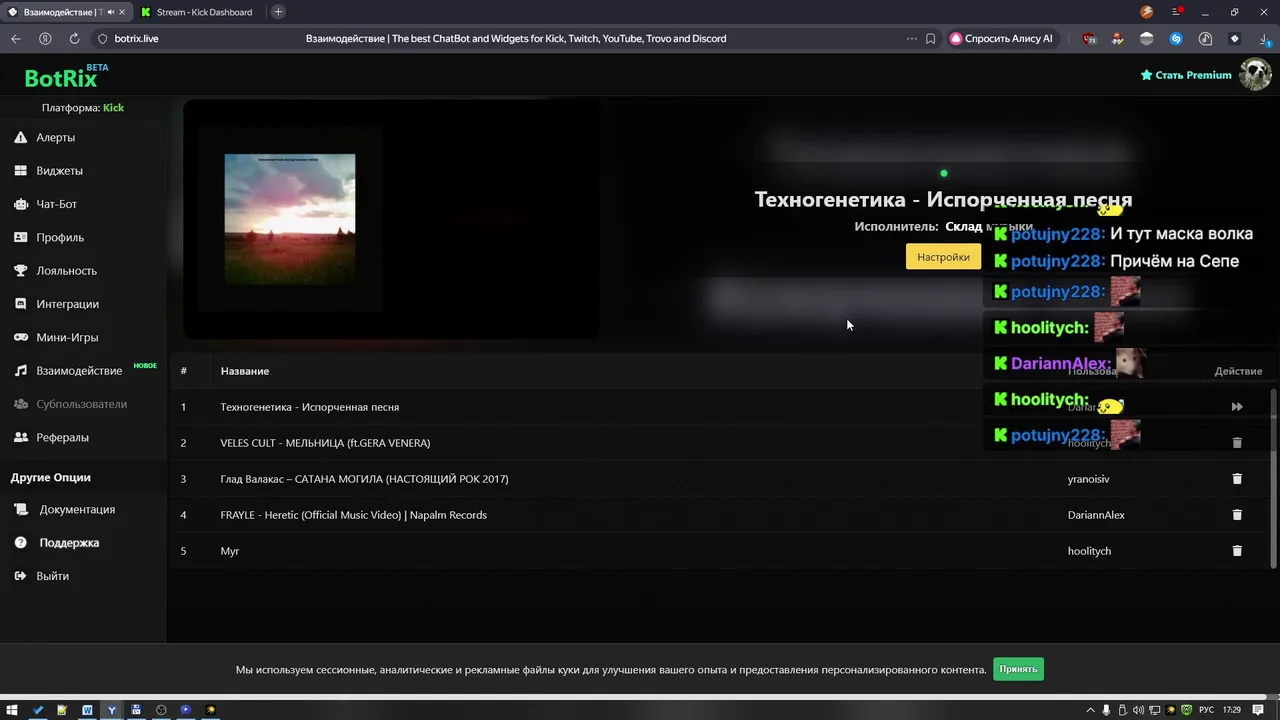Click the Документация book icon

coord(21,509)
